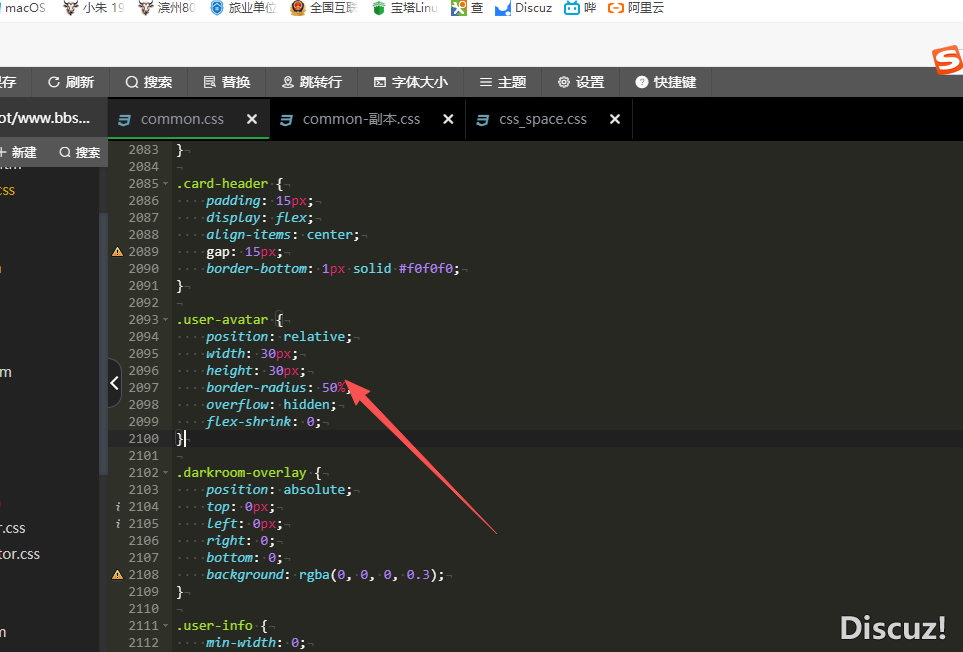The width and height of the screenshot is (963, 652).
Task: Open the 替换 (replace) tool
Action: tap(226, 82)
